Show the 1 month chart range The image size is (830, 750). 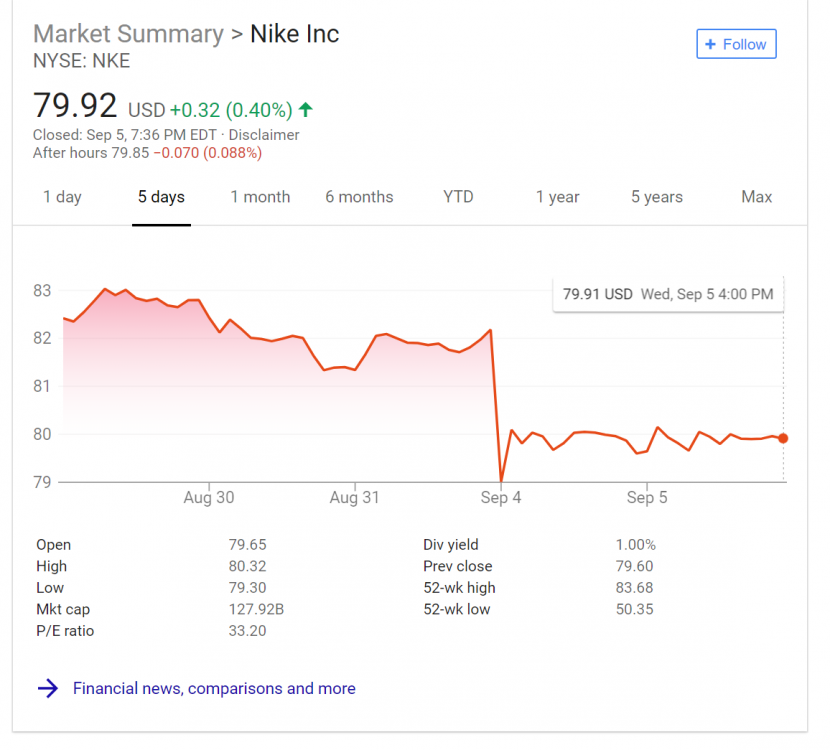pos(260,197)
